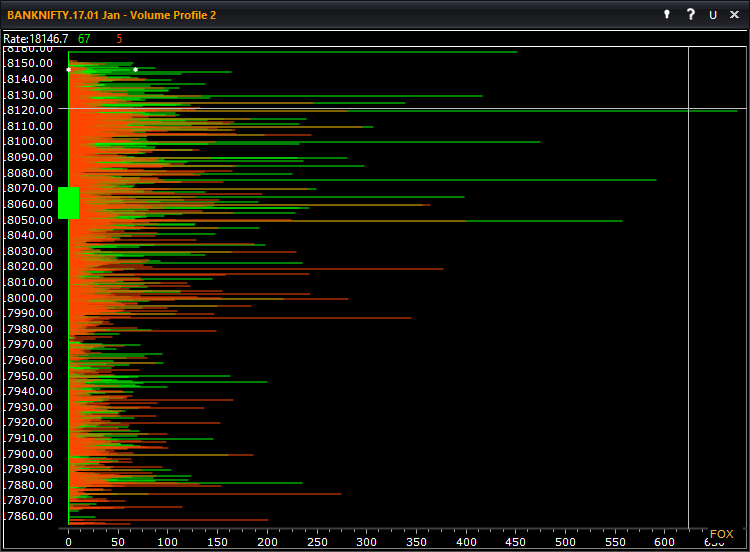Click price label 7860.00
Image resolution: width=750 pixels, height=552 pixels.
point(29,516)
